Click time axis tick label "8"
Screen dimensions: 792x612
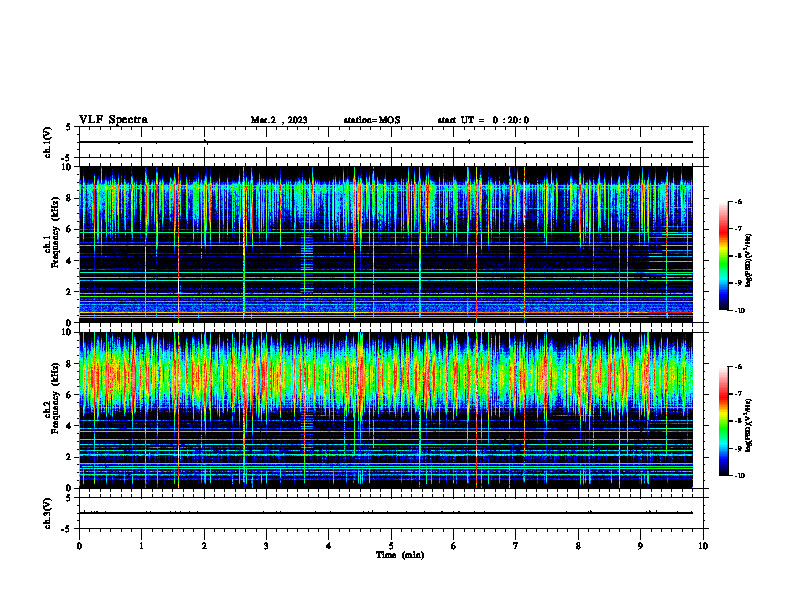click(578, 546)
